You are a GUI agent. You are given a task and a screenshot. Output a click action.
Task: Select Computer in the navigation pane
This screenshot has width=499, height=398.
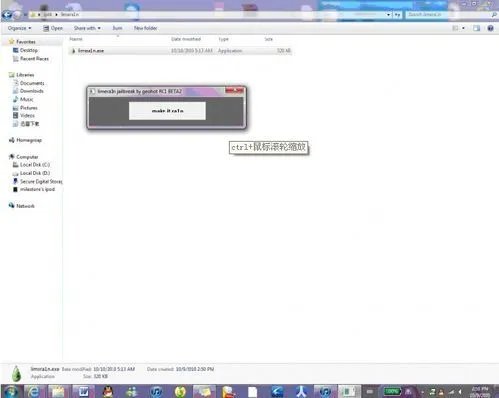[x=27, y=157]
